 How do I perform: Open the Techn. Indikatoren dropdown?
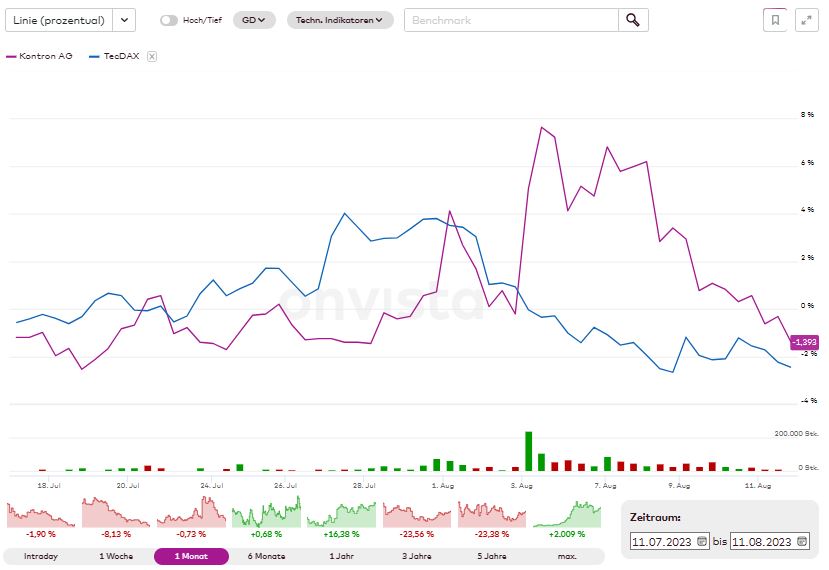340,20
